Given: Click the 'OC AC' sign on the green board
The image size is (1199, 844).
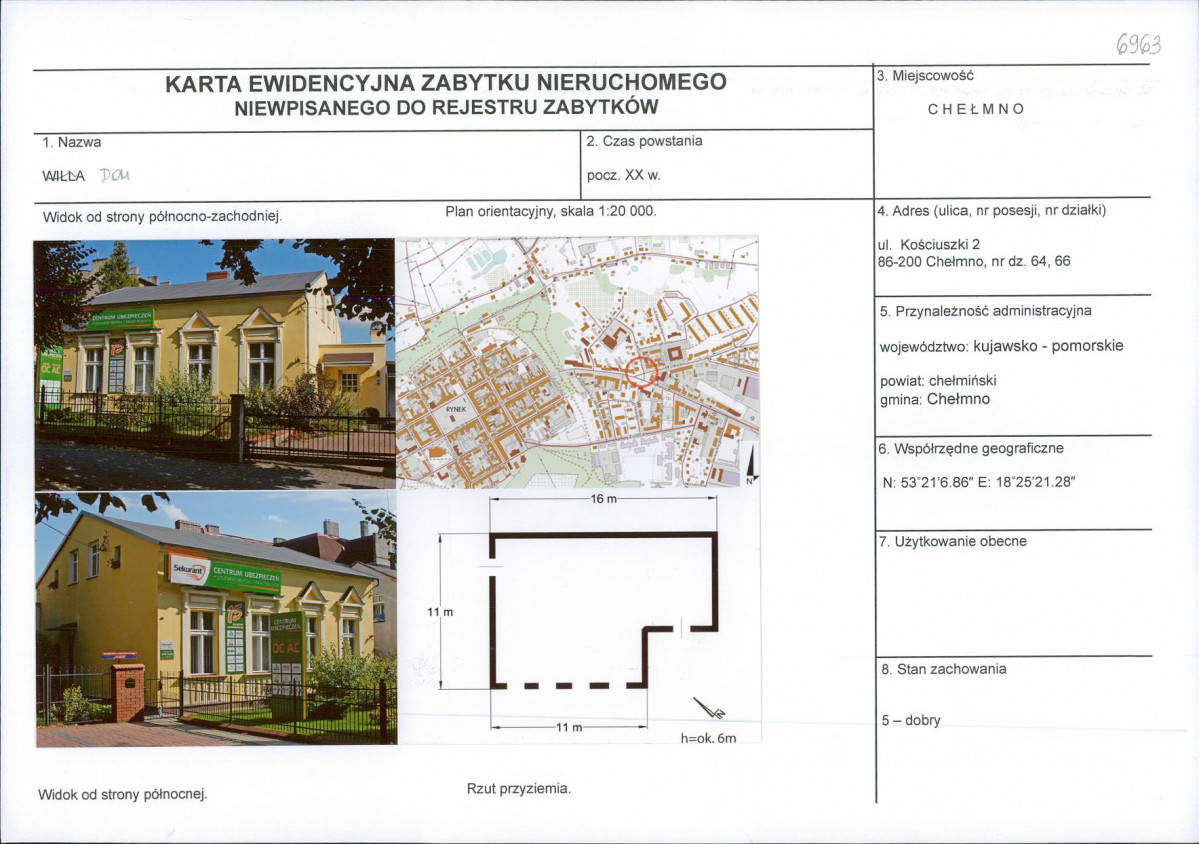Looking at the screenshot, I should click(x=286, y=647).
